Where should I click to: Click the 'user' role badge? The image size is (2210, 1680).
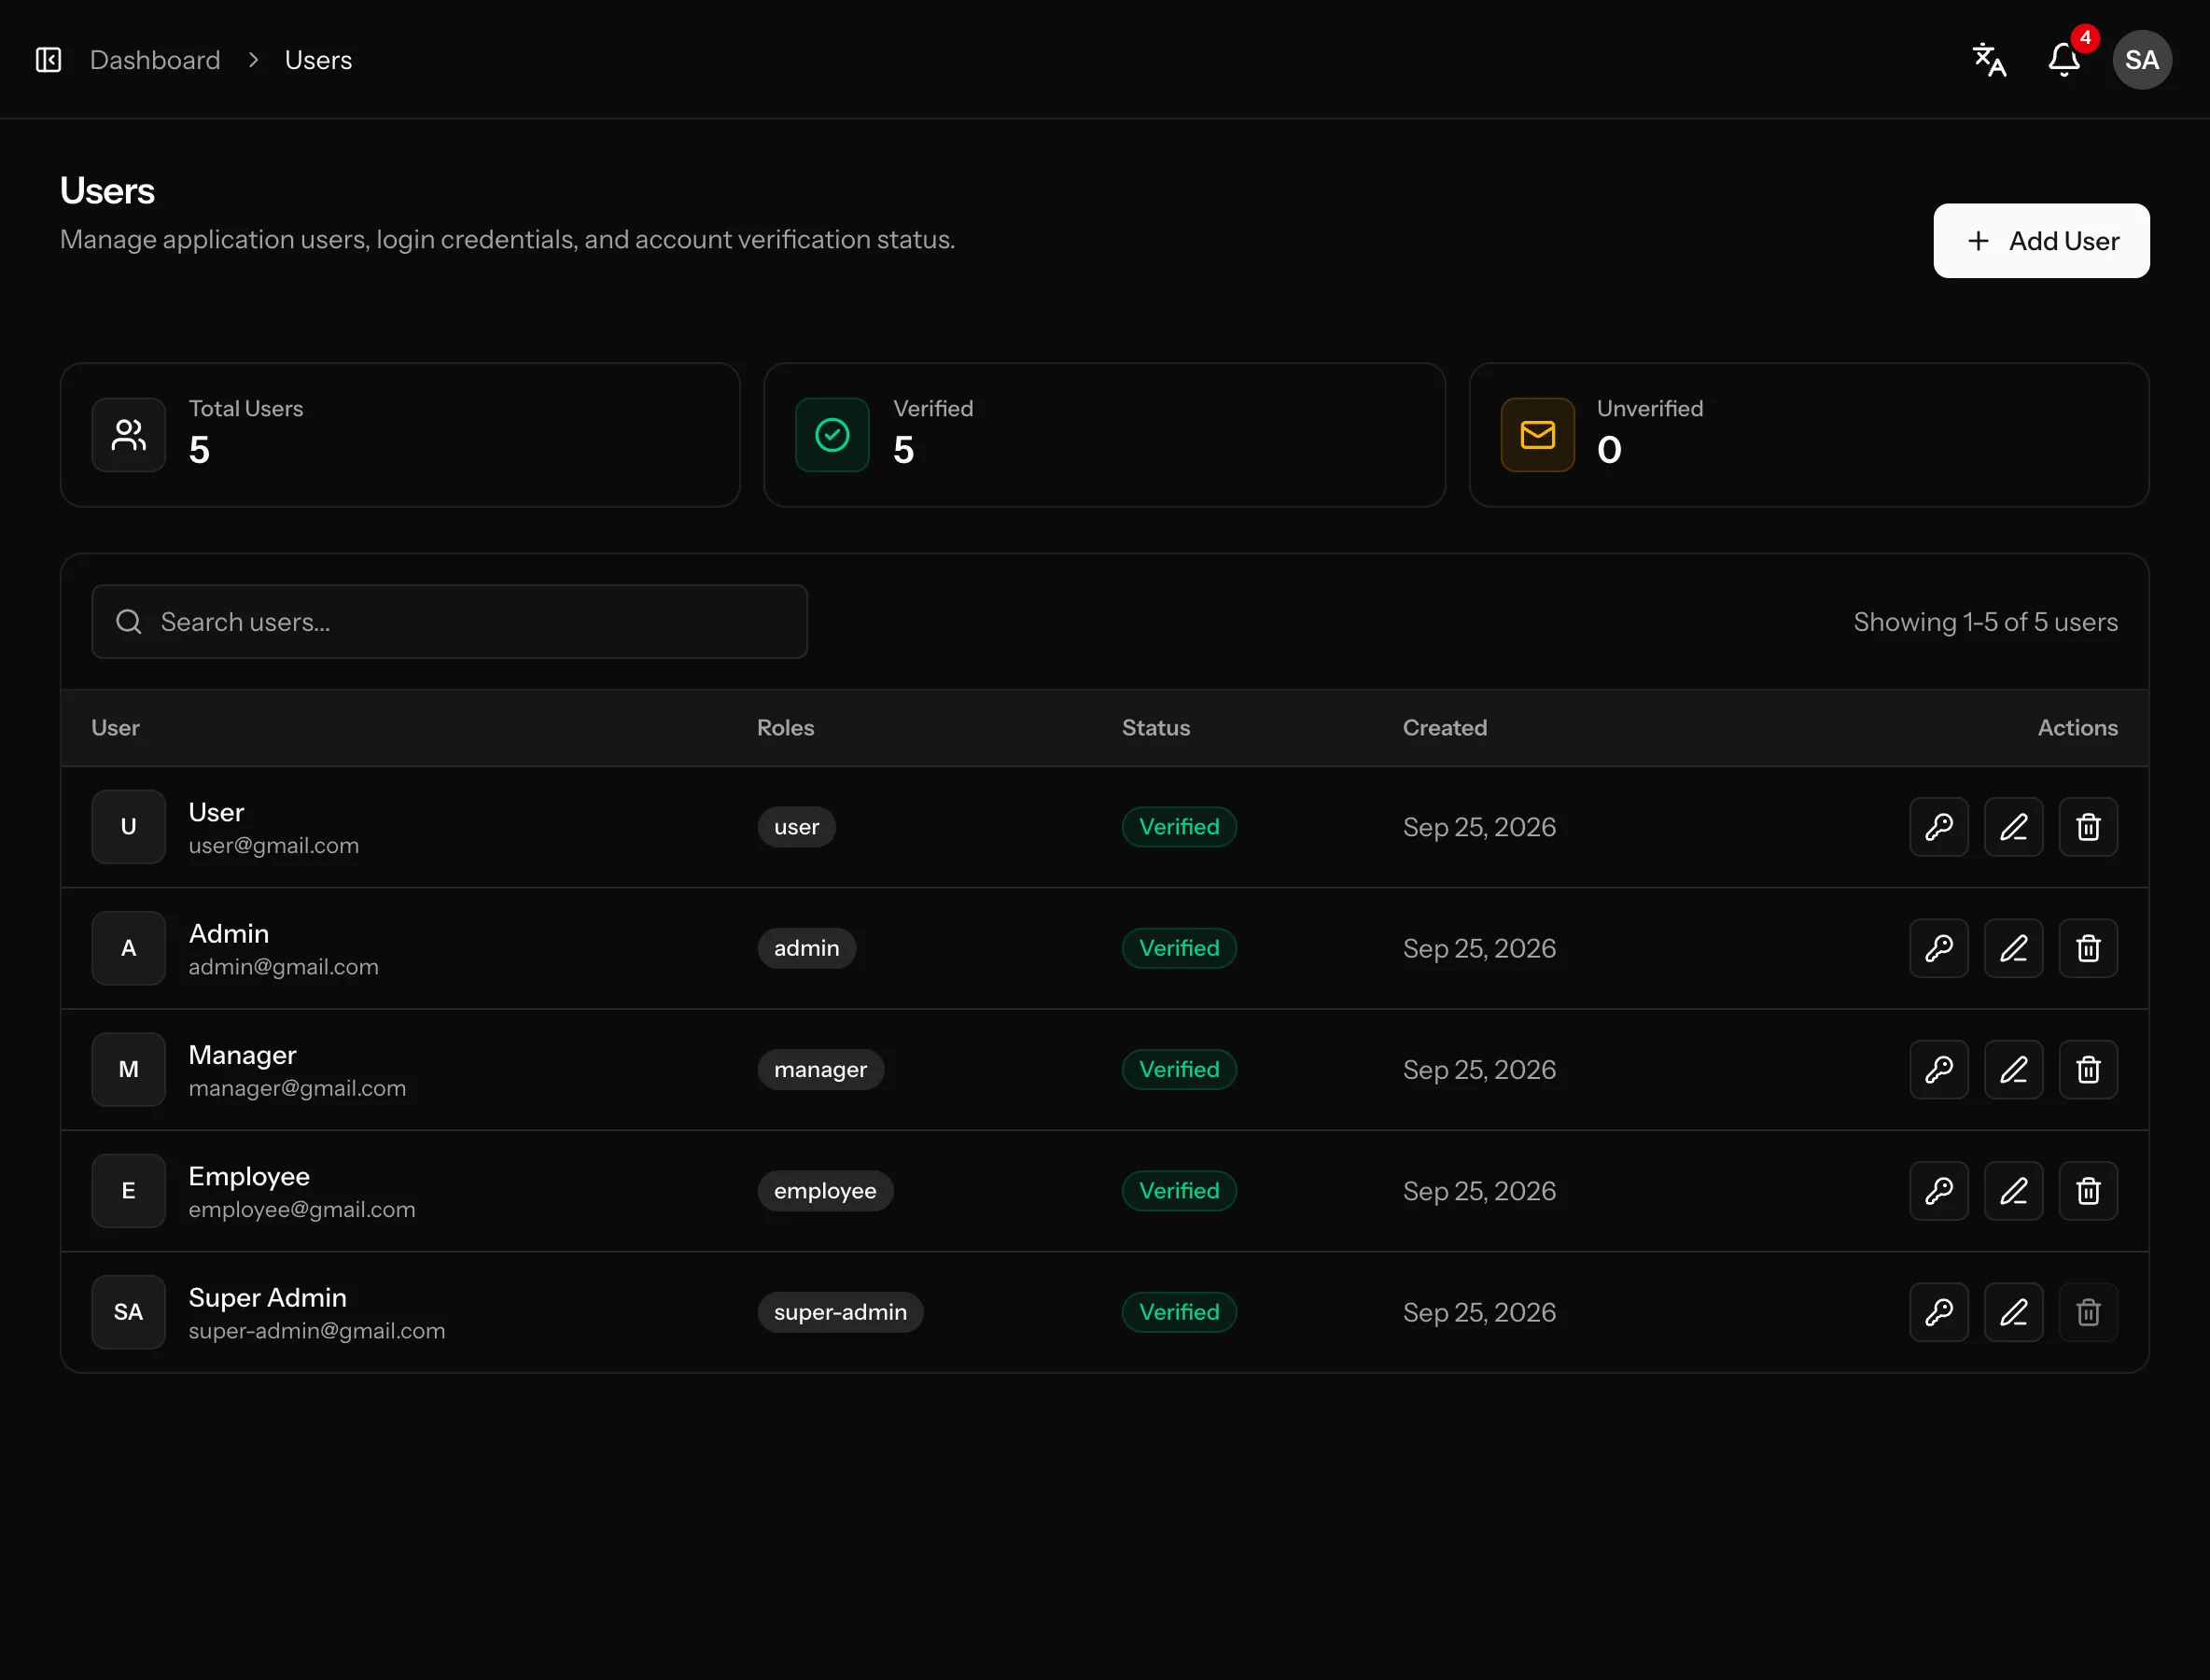pos(796,827)
